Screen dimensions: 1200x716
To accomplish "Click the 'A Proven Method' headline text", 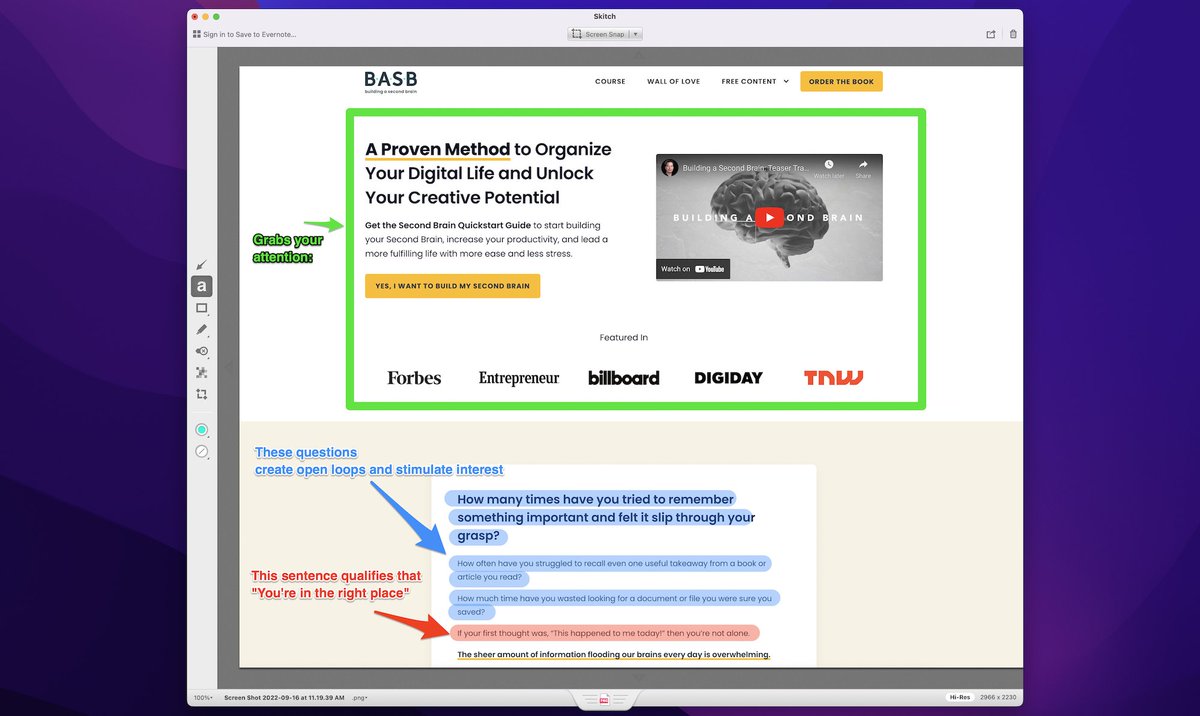I will click(437, 150).
